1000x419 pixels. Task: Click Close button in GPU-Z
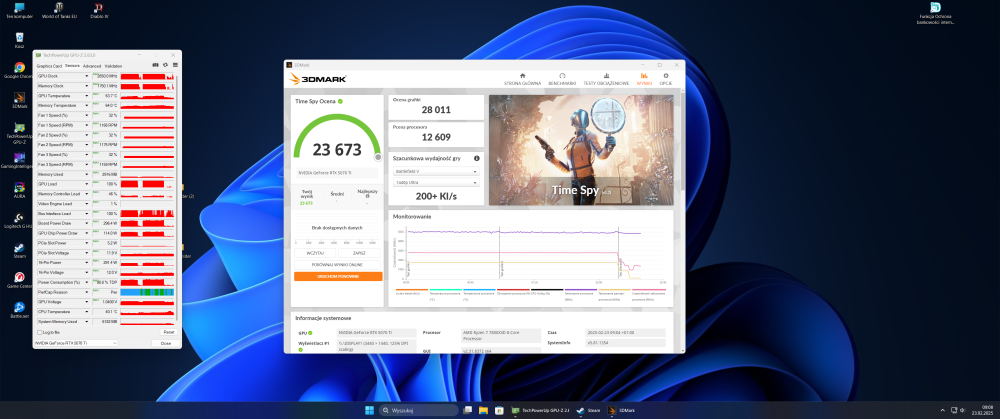pyautogui.click(x=166, y=343)
